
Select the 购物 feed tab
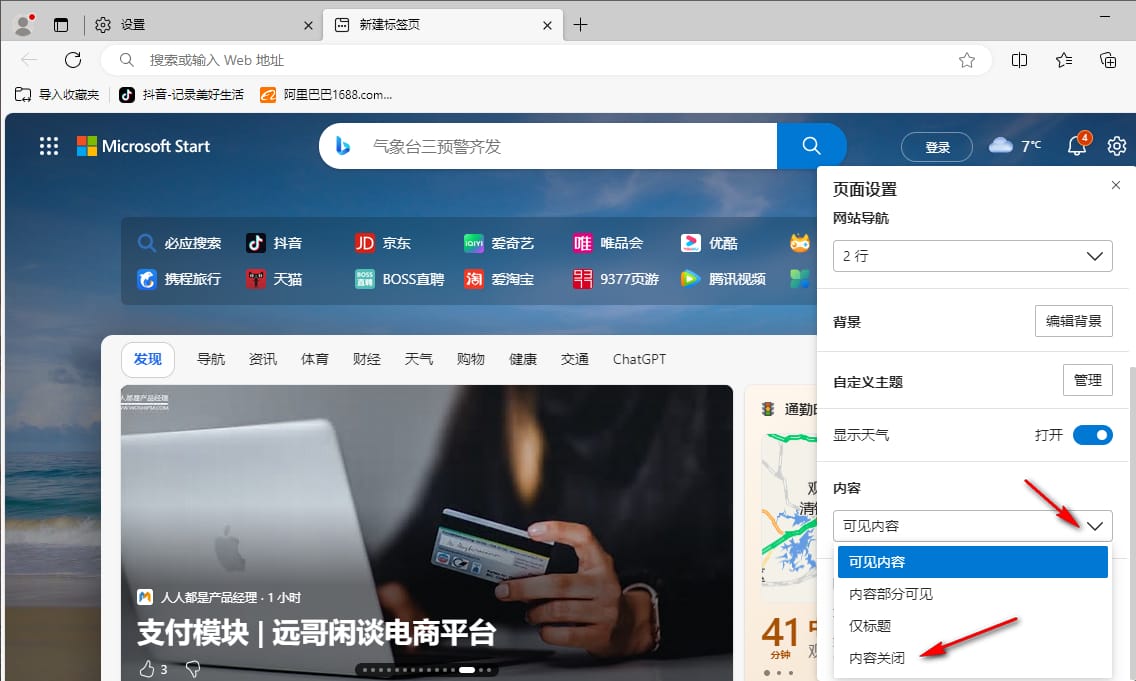[471, 359]
